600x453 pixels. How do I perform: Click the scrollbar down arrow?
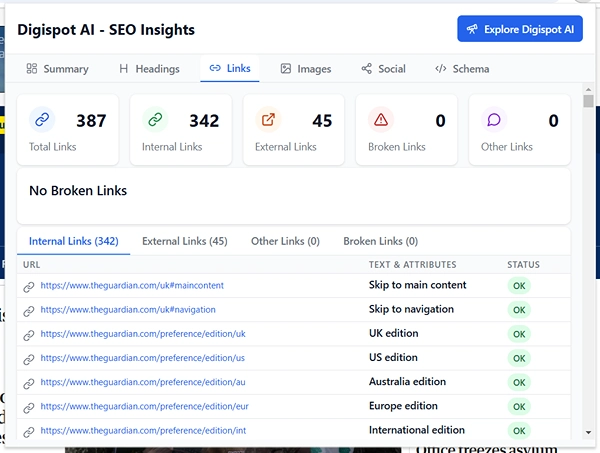(589, 432)
